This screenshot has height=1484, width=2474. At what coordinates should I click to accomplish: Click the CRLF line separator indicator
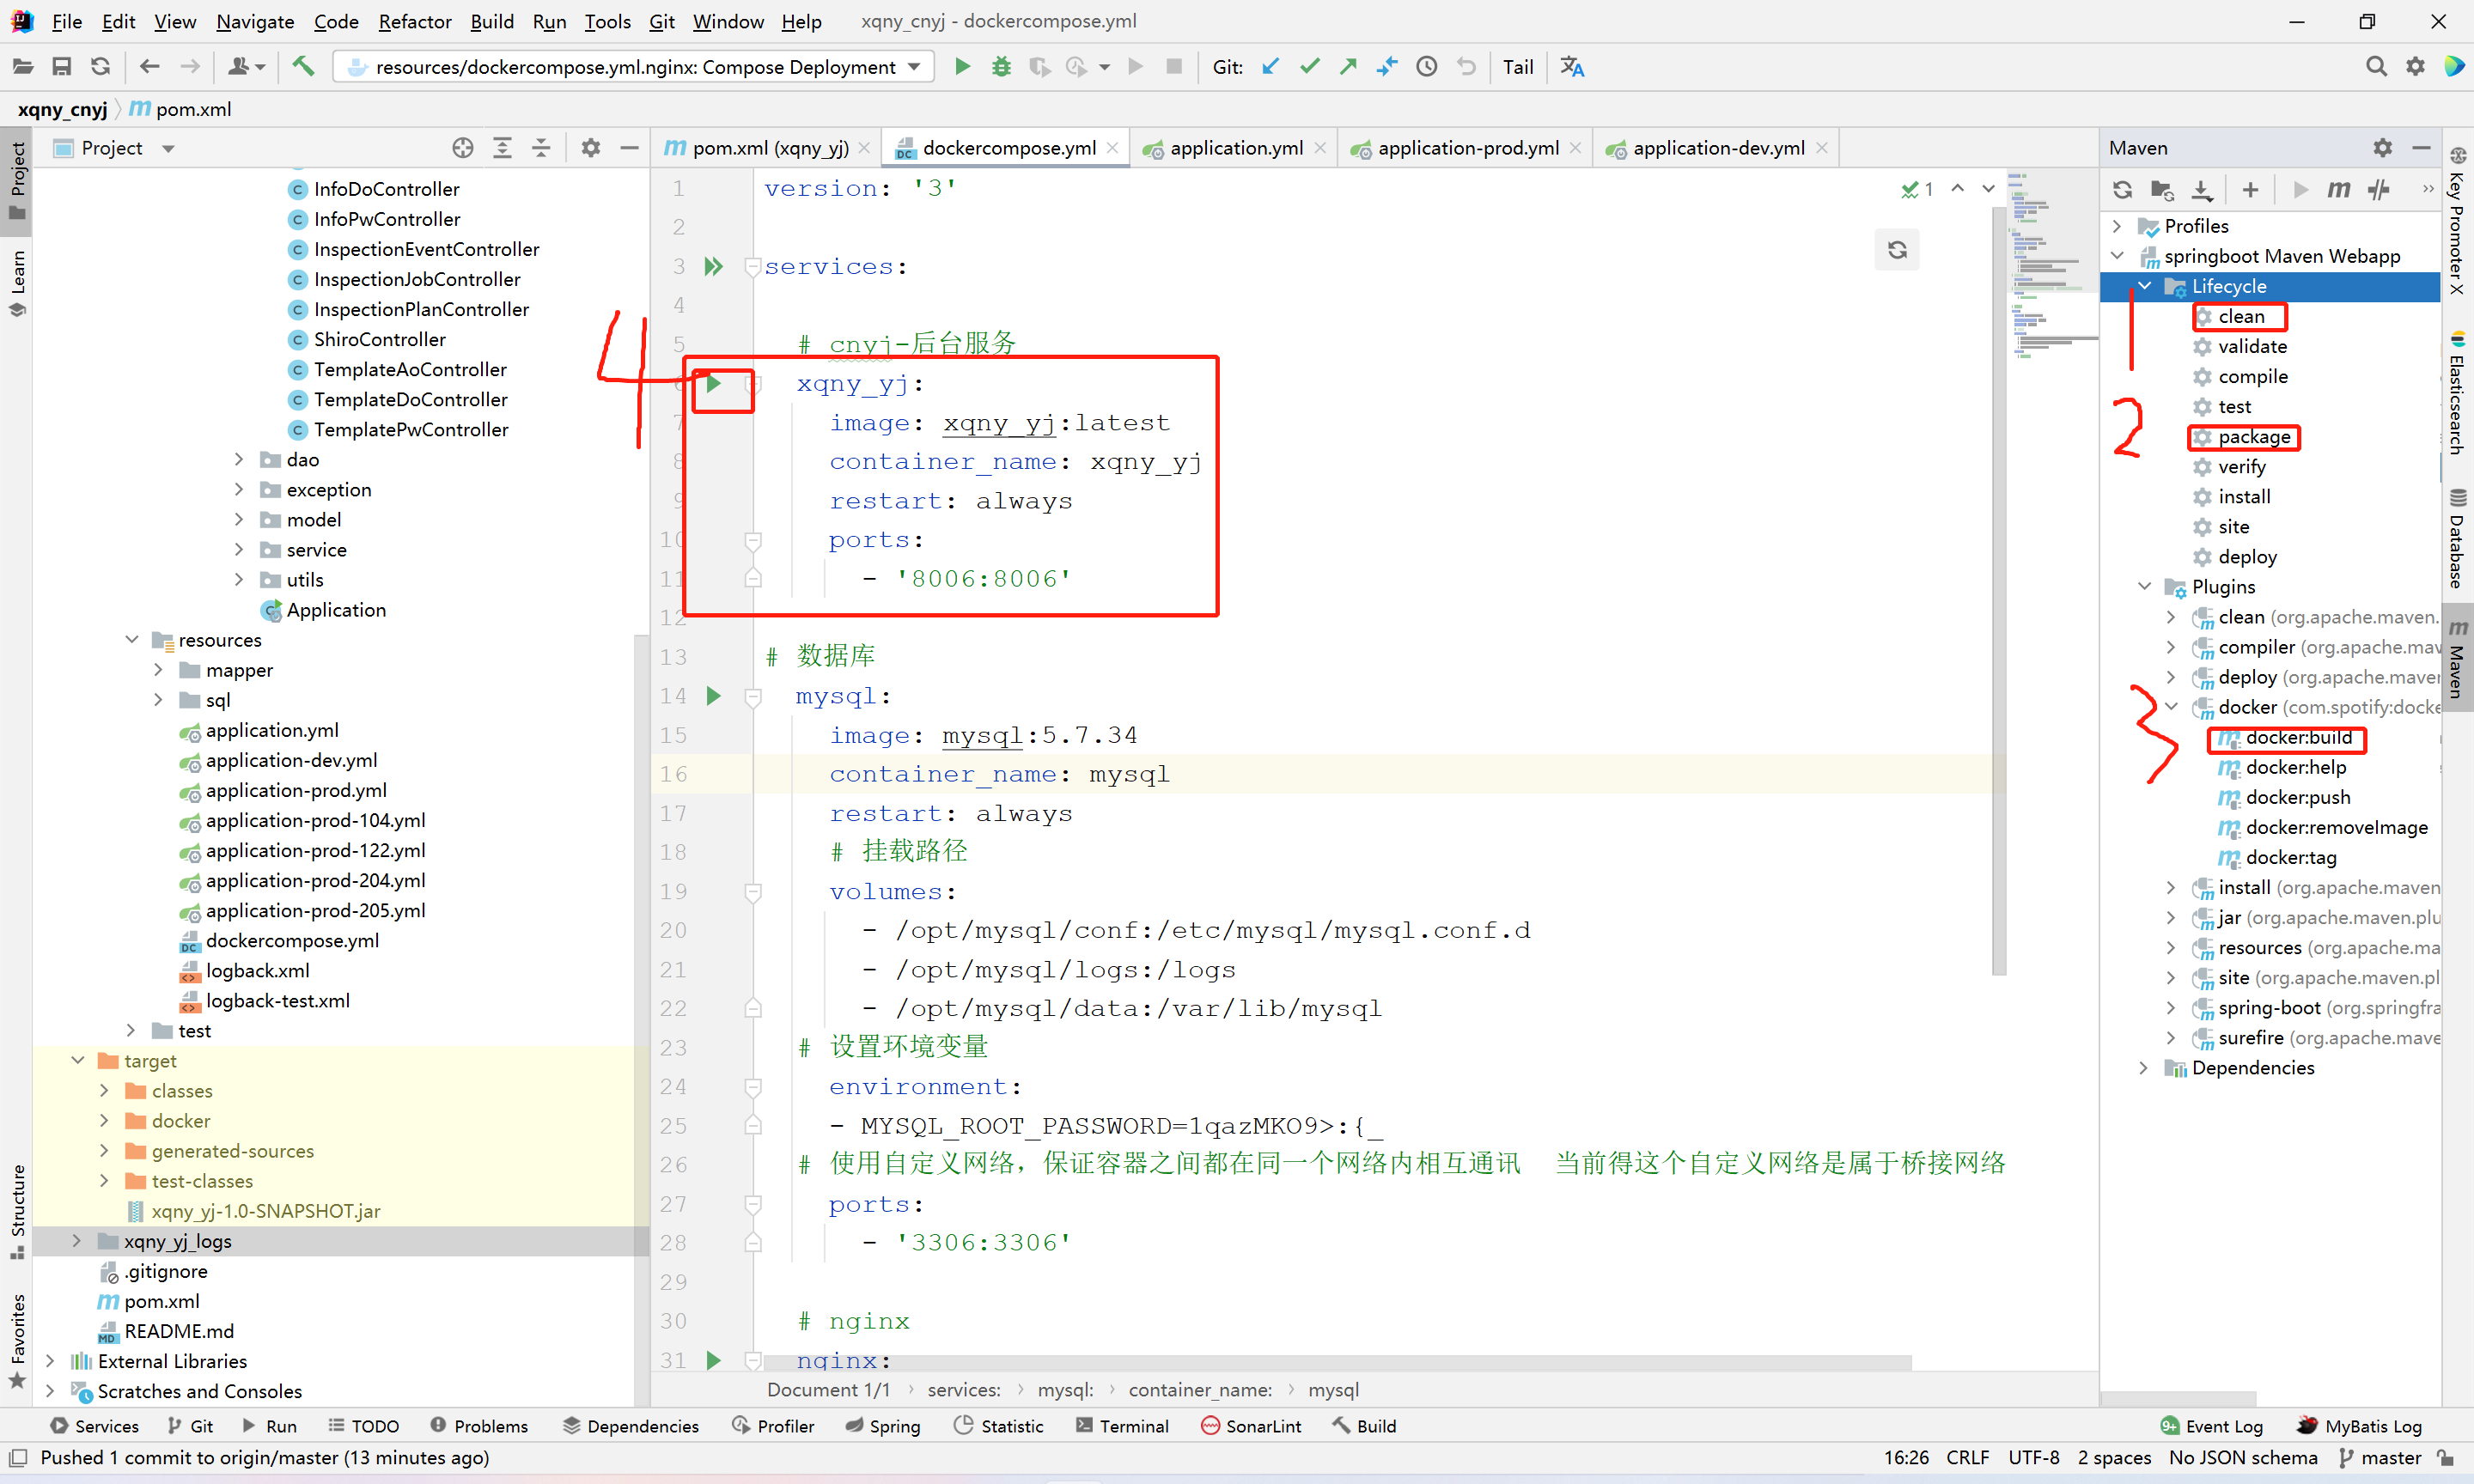click(1967, 1458)
